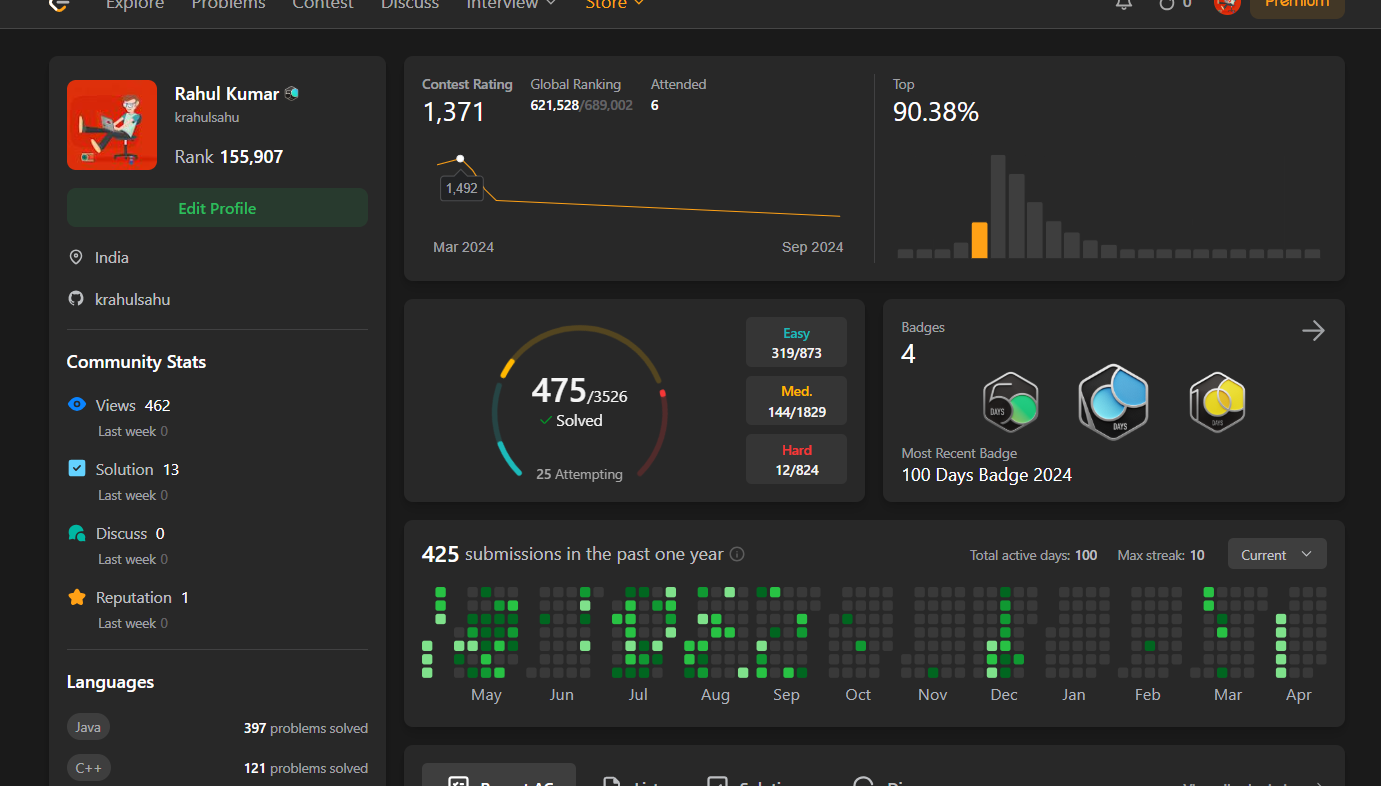The height and width of the screenshot is (786, 1381).
Task: Click the Sep 2024 chart axis label
Action: pyautogui.click(x=813, y=247)
